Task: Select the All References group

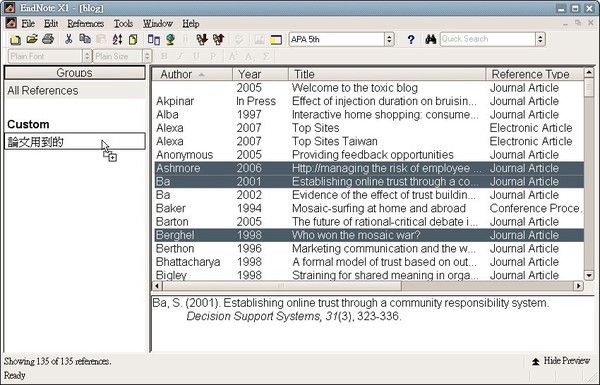Action: (x=75, y=91)
